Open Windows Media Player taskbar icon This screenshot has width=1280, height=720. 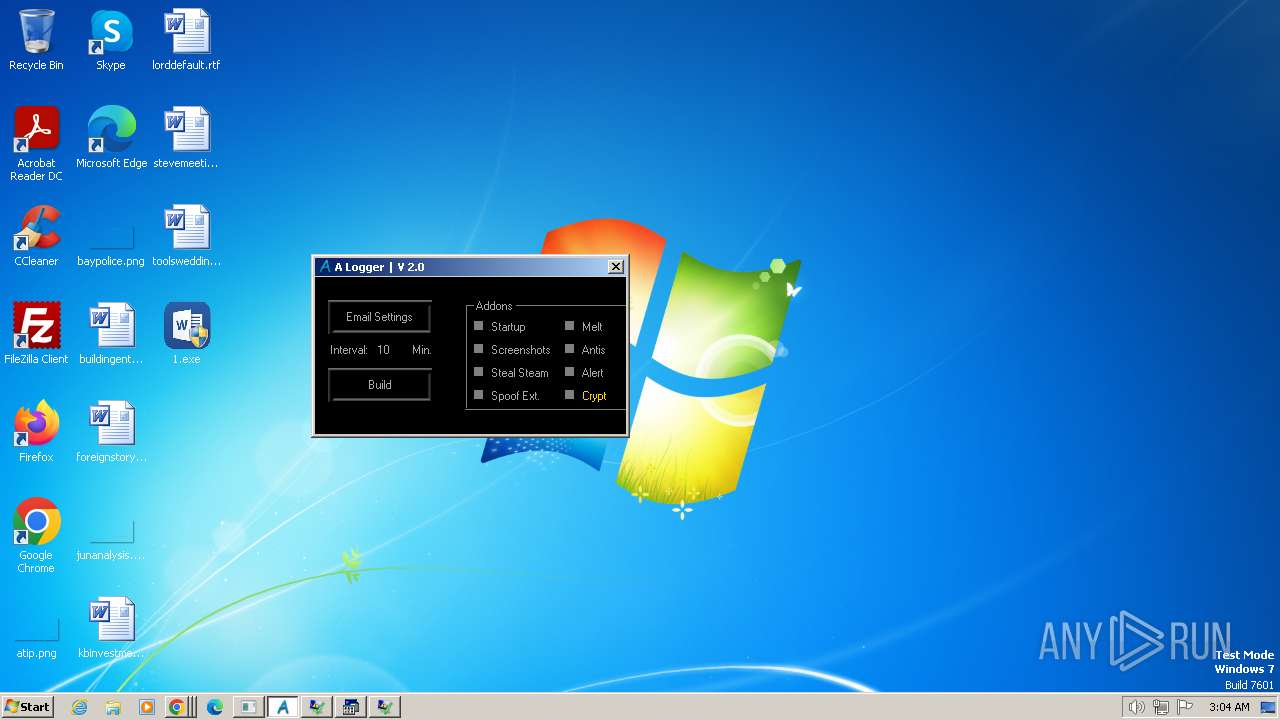[146, 707]
